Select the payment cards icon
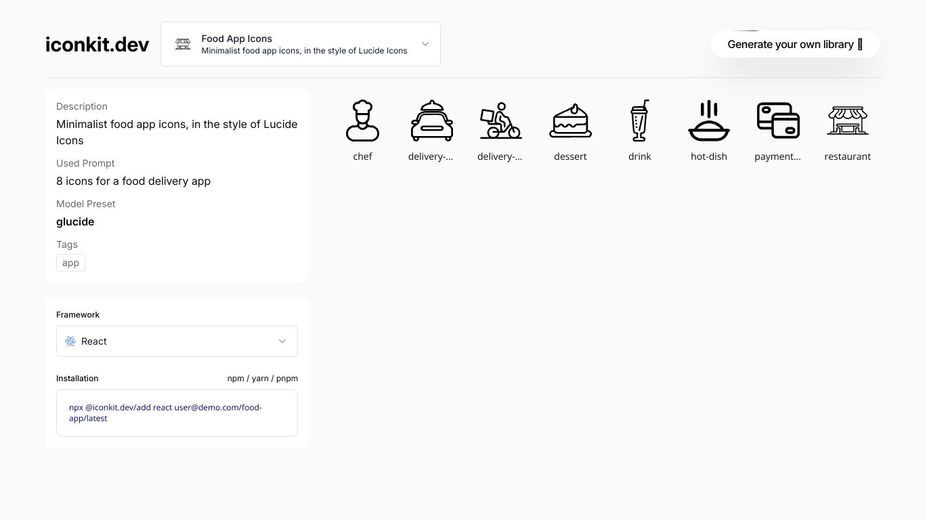Viewport: 925px width, 520px height. click(778, 120)
